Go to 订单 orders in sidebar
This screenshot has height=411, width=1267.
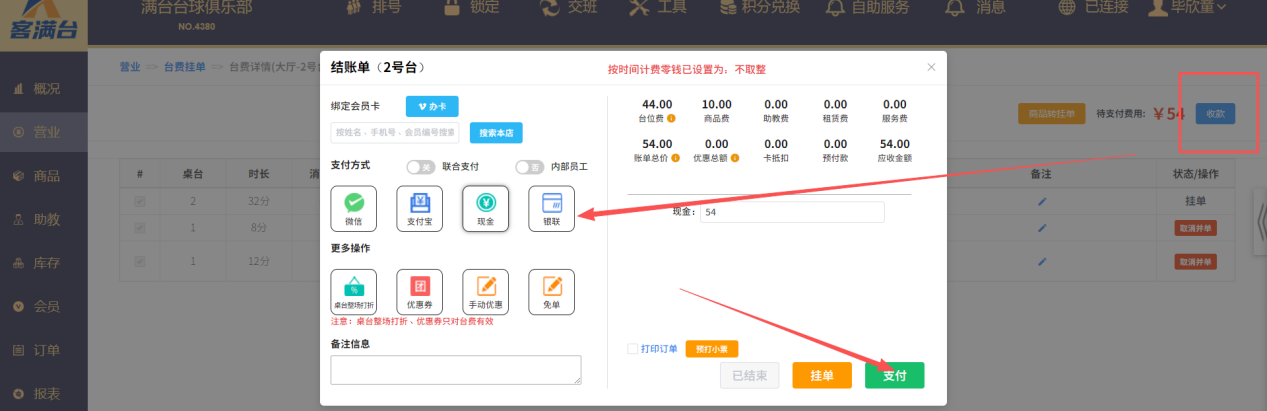[44, 350]
